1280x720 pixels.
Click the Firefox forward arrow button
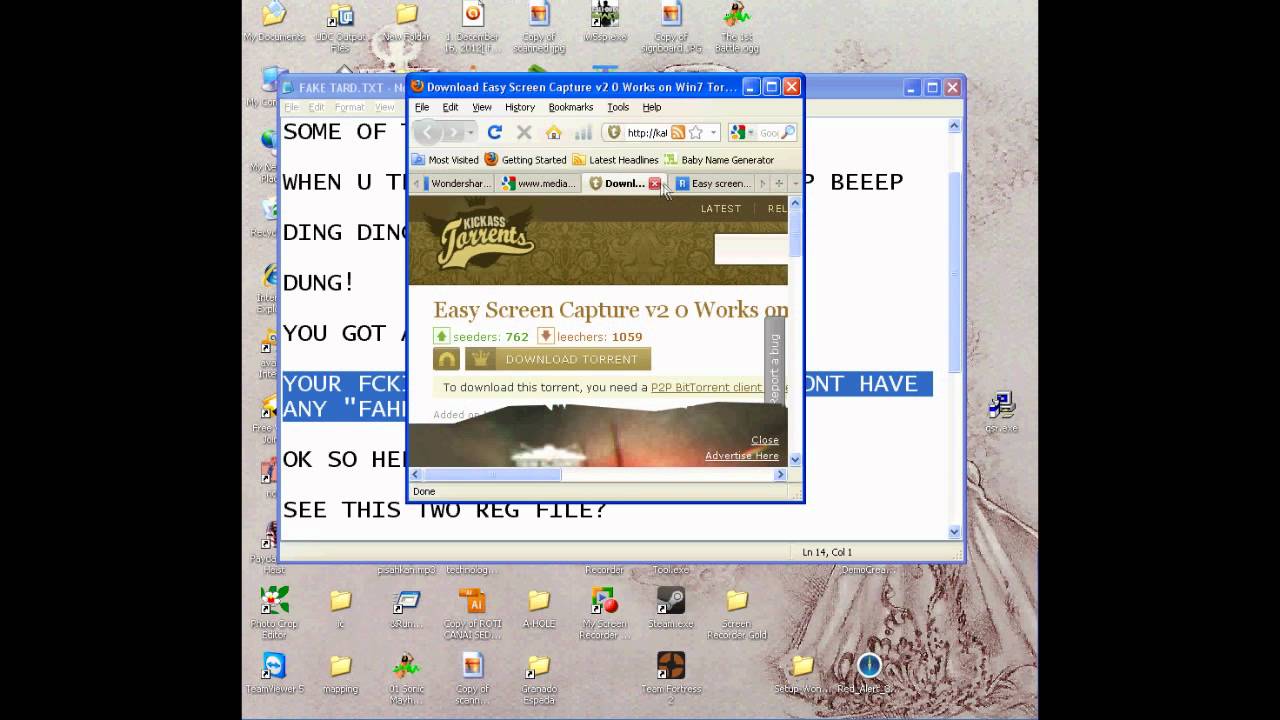(x=454, y=132)
